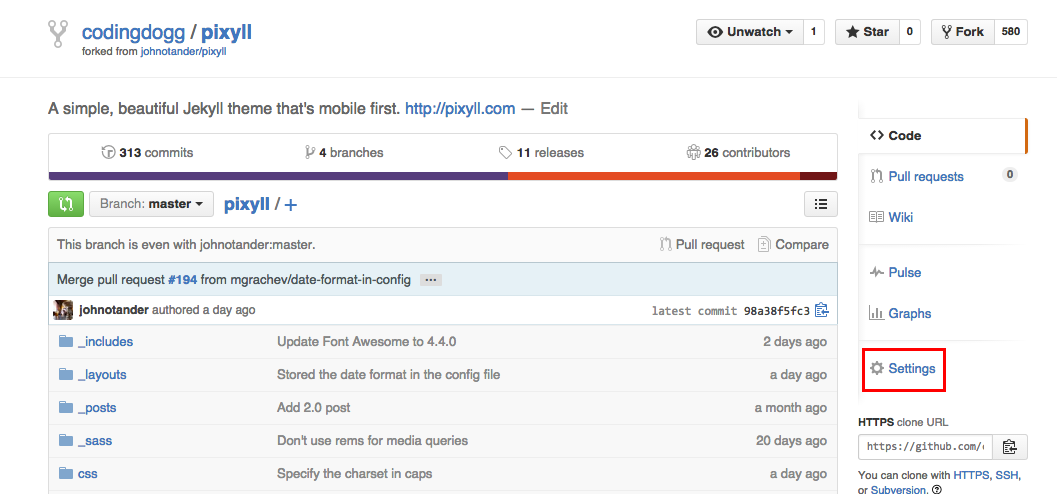Screen dimensions: 1057x494
Task: Click the commits history clock icon
Action: 108,152
